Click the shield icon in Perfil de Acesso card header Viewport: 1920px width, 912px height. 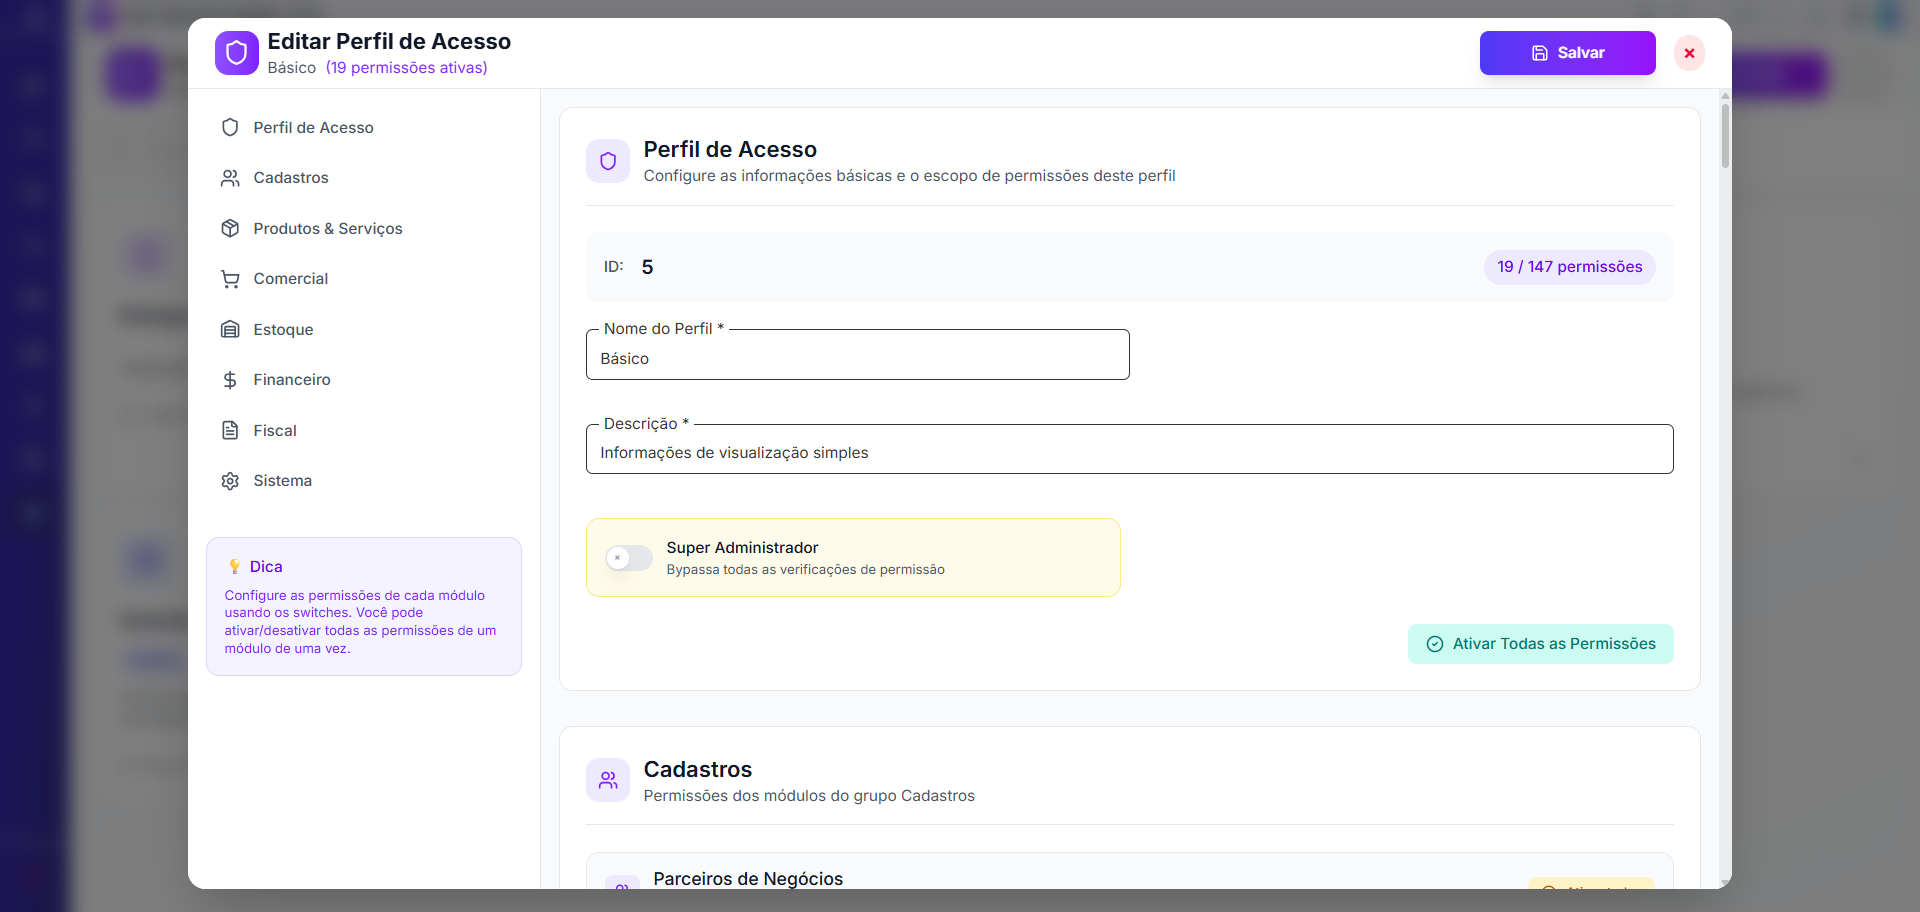tap(608, 161)
